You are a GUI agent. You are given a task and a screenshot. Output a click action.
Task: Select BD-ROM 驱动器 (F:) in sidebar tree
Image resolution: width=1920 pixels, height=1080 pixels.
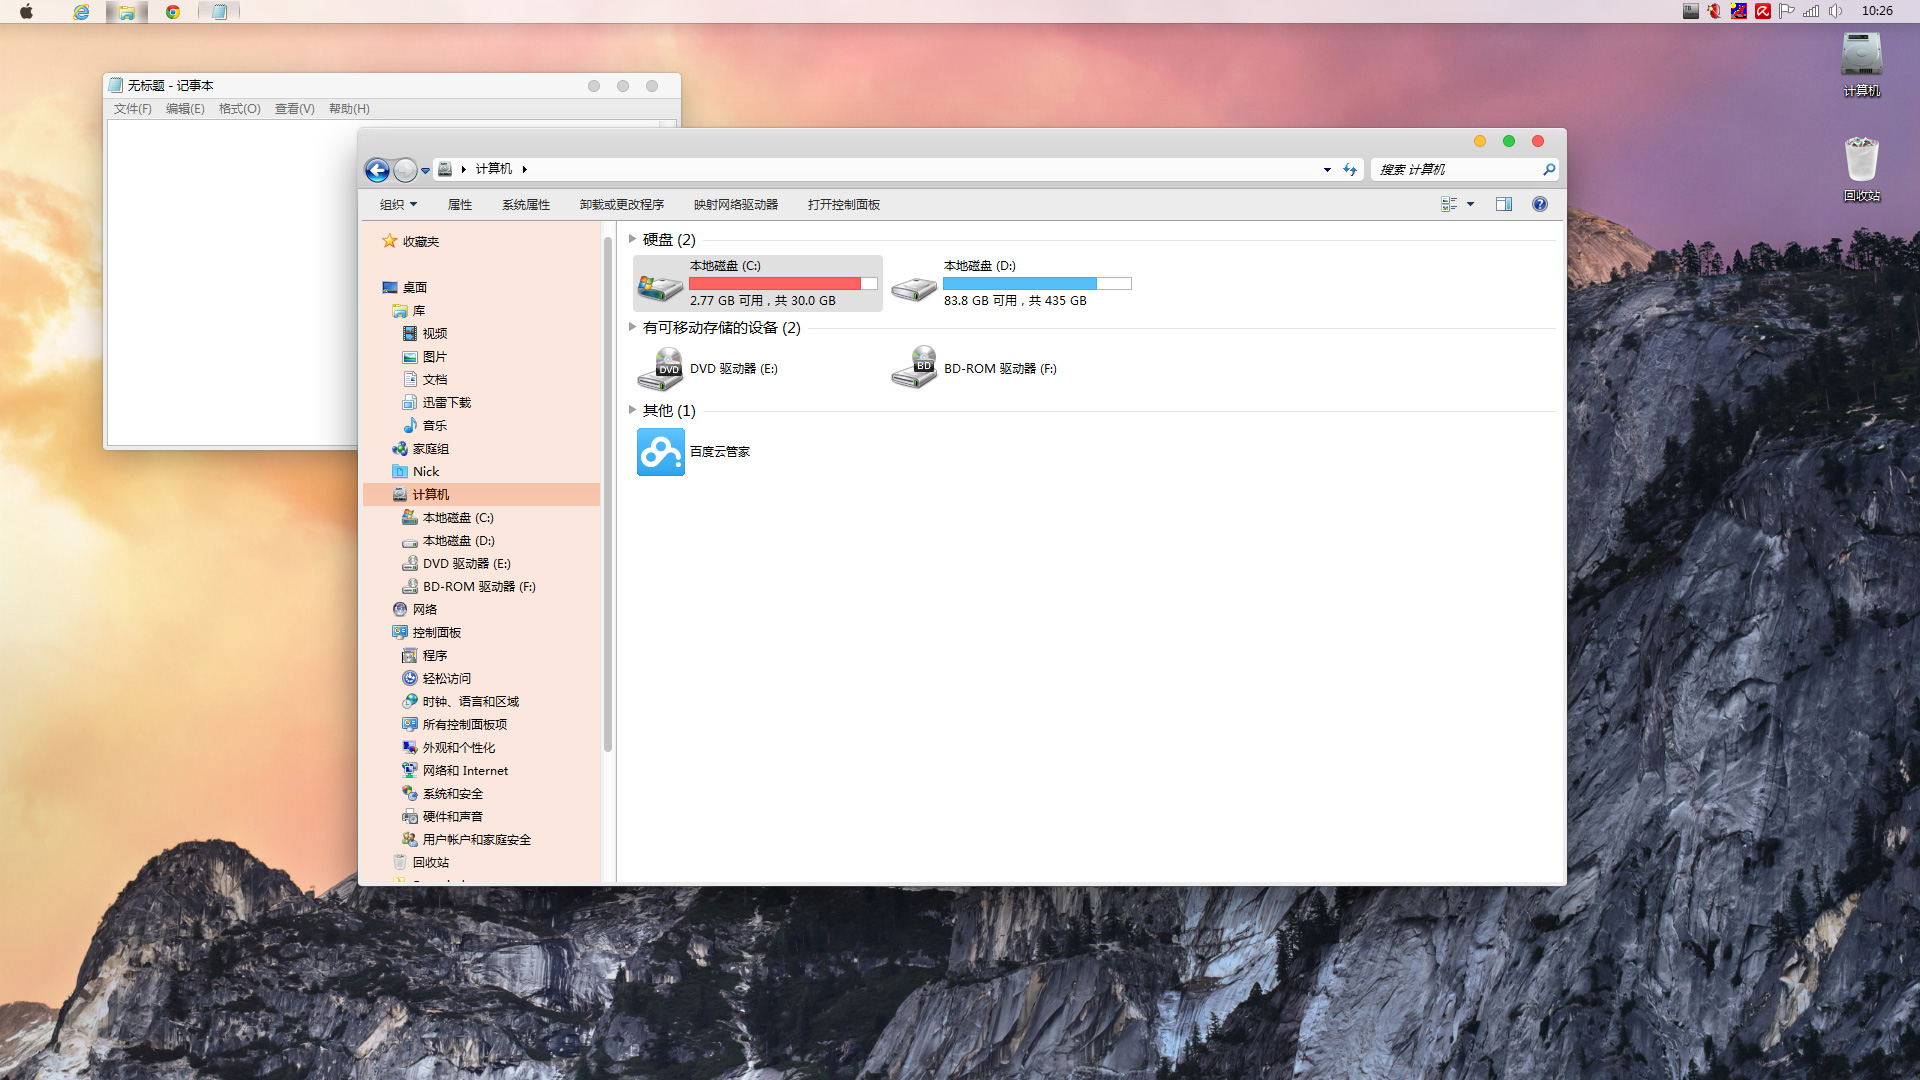[x=469, y=587]
